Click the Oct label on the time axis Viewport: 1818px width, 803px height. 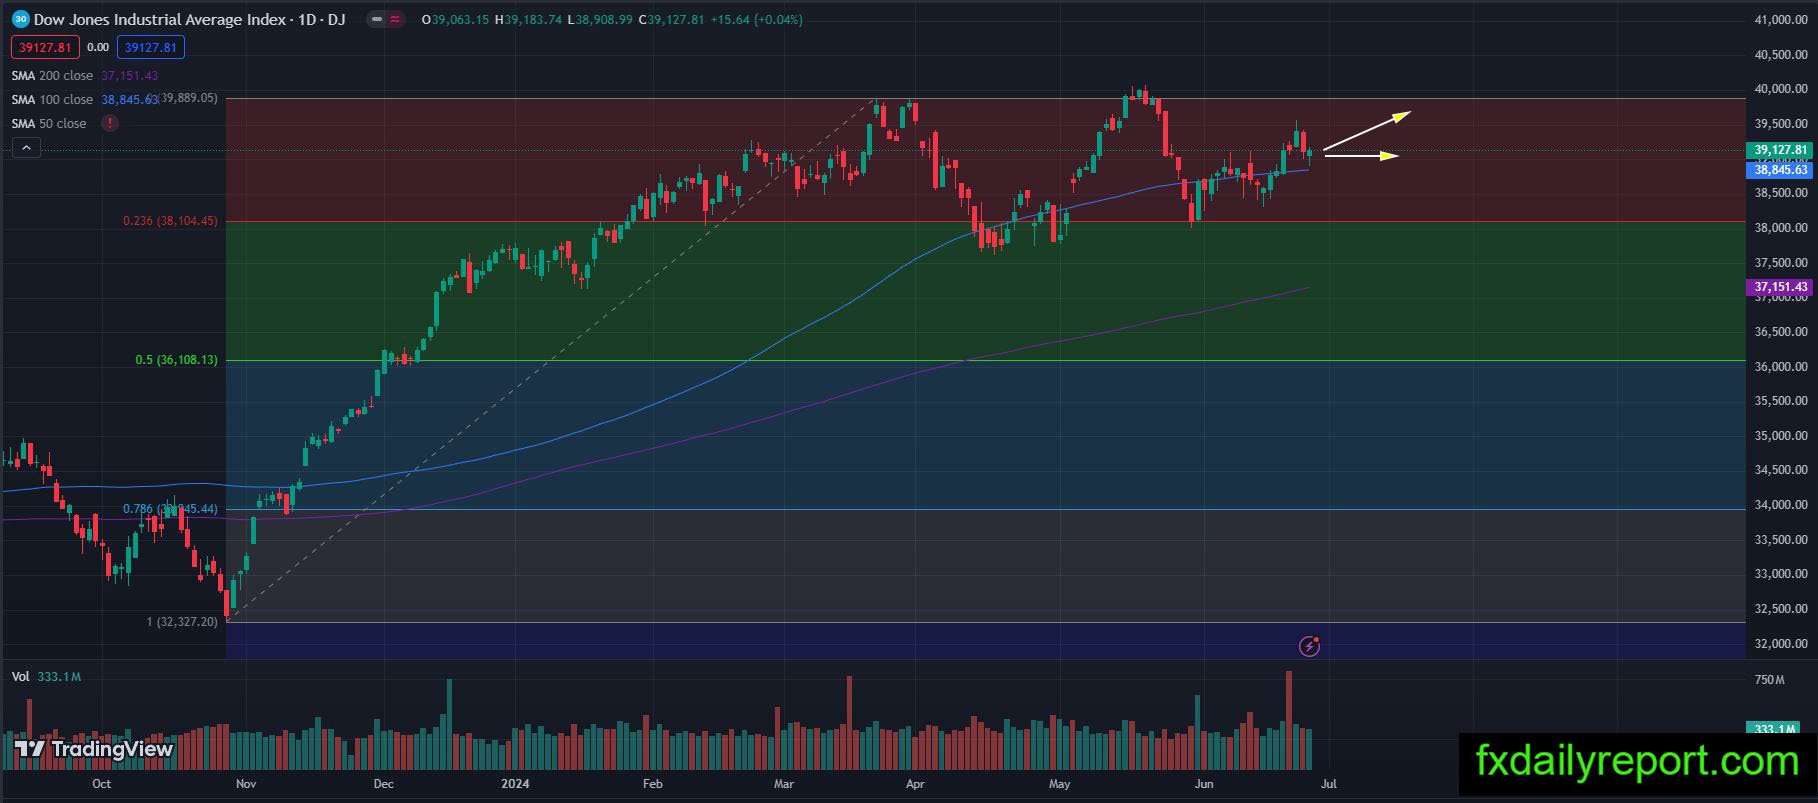(x=101, y=784)
